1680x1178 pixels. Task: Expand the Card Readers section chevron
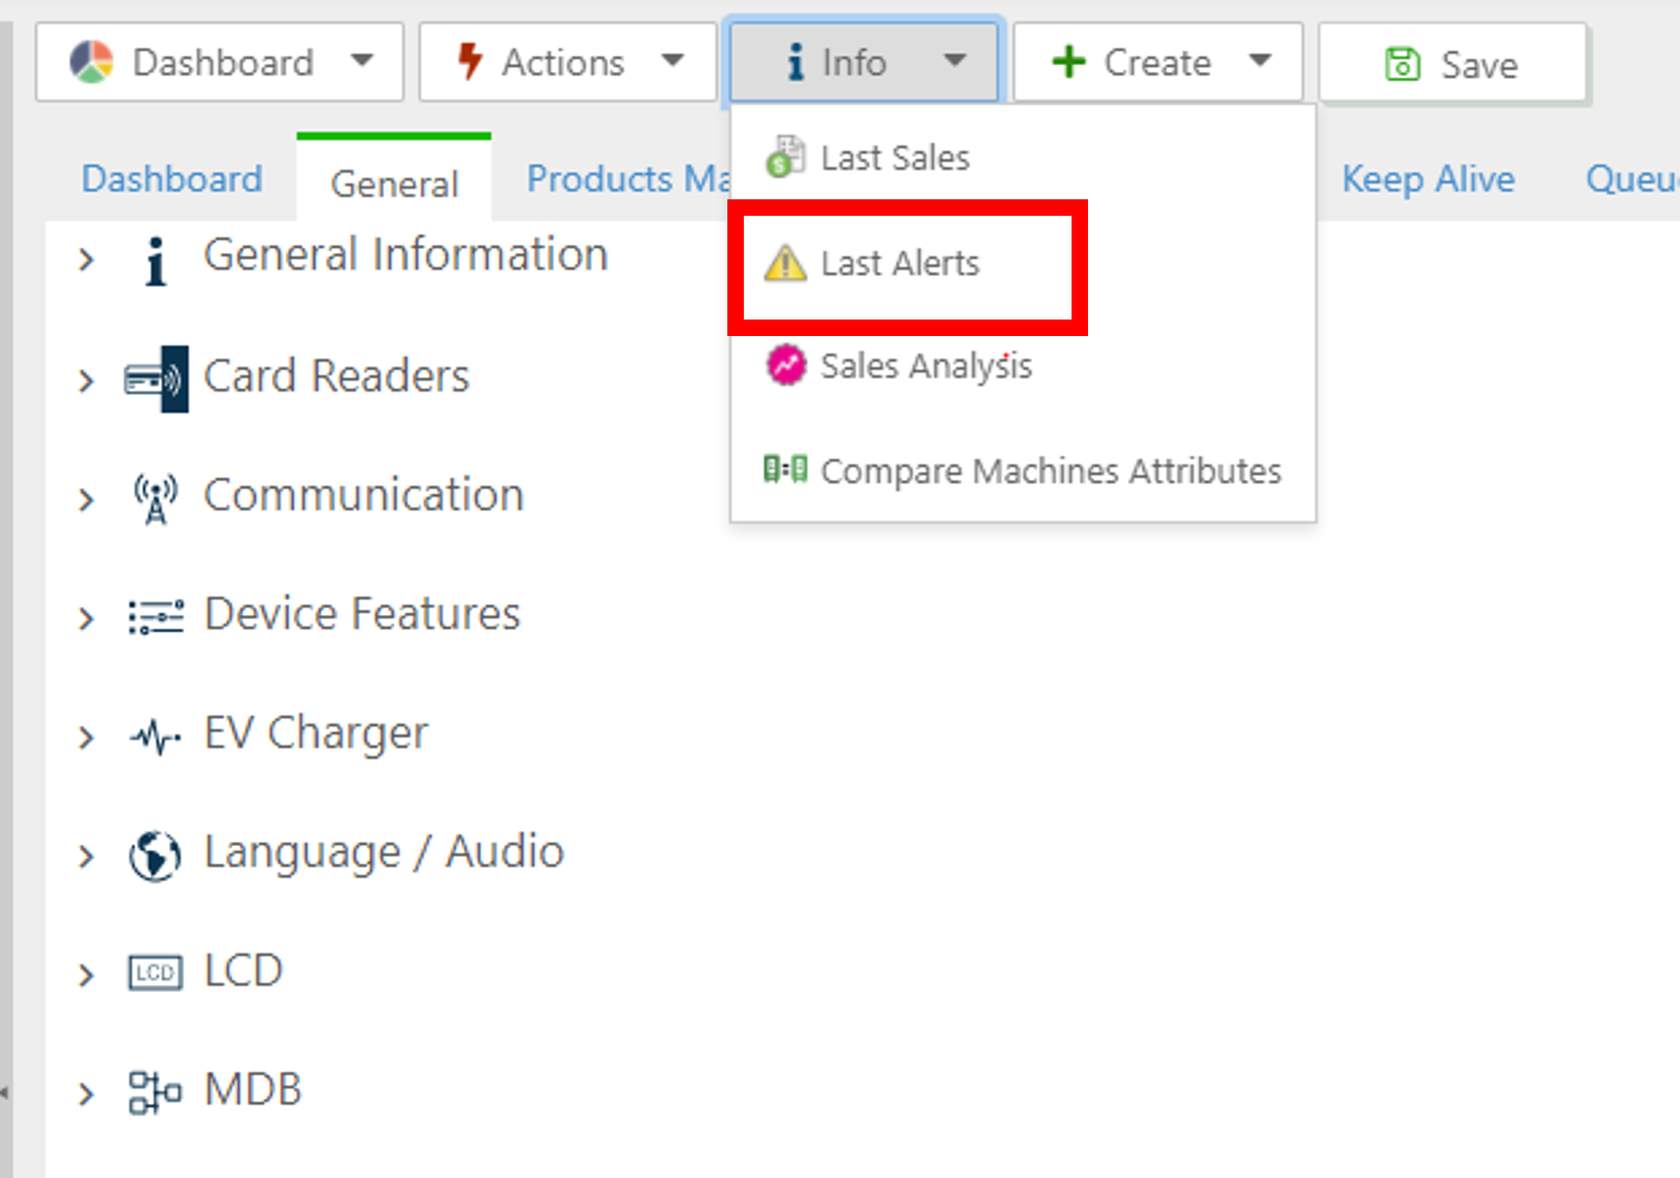tap(86, 381)
